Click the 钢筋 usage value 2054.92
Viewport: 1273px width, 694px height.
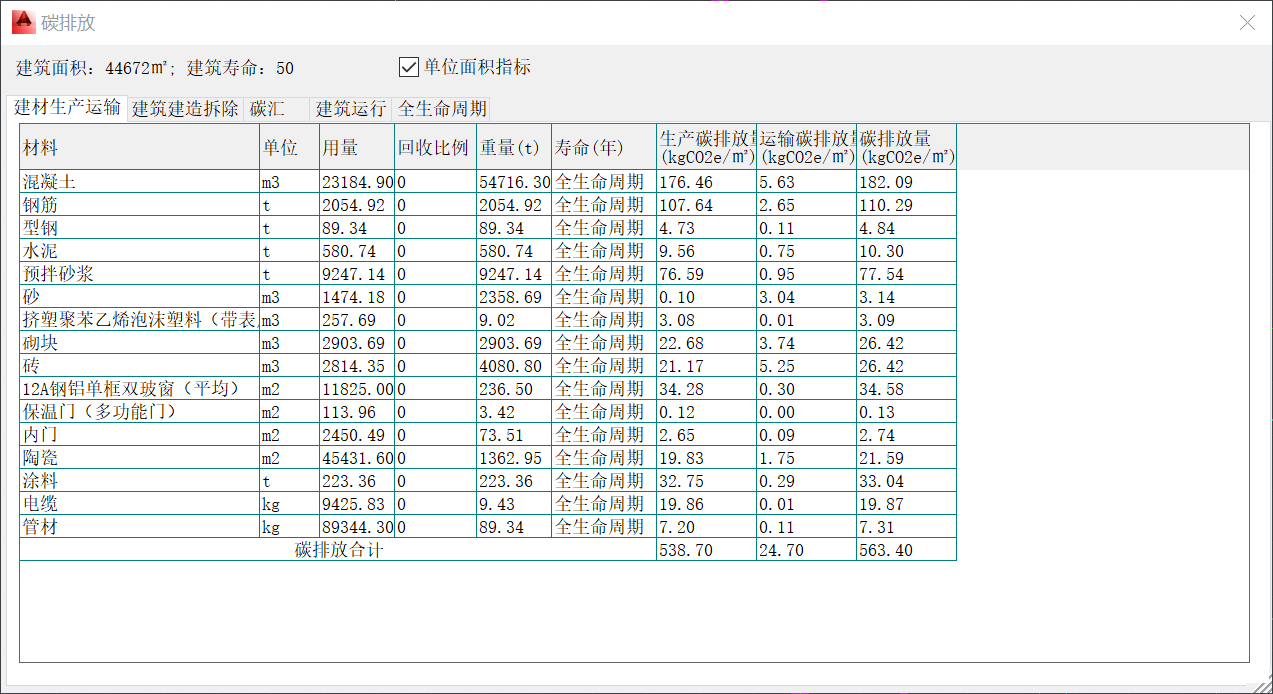coord(356,205)
